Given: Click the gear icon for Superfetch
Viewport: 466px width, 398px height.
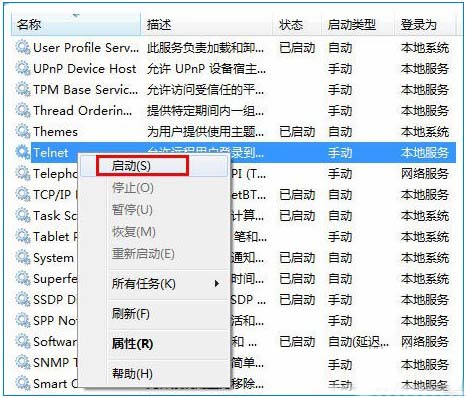Looking at the screenshot, I should coord(23,278).
